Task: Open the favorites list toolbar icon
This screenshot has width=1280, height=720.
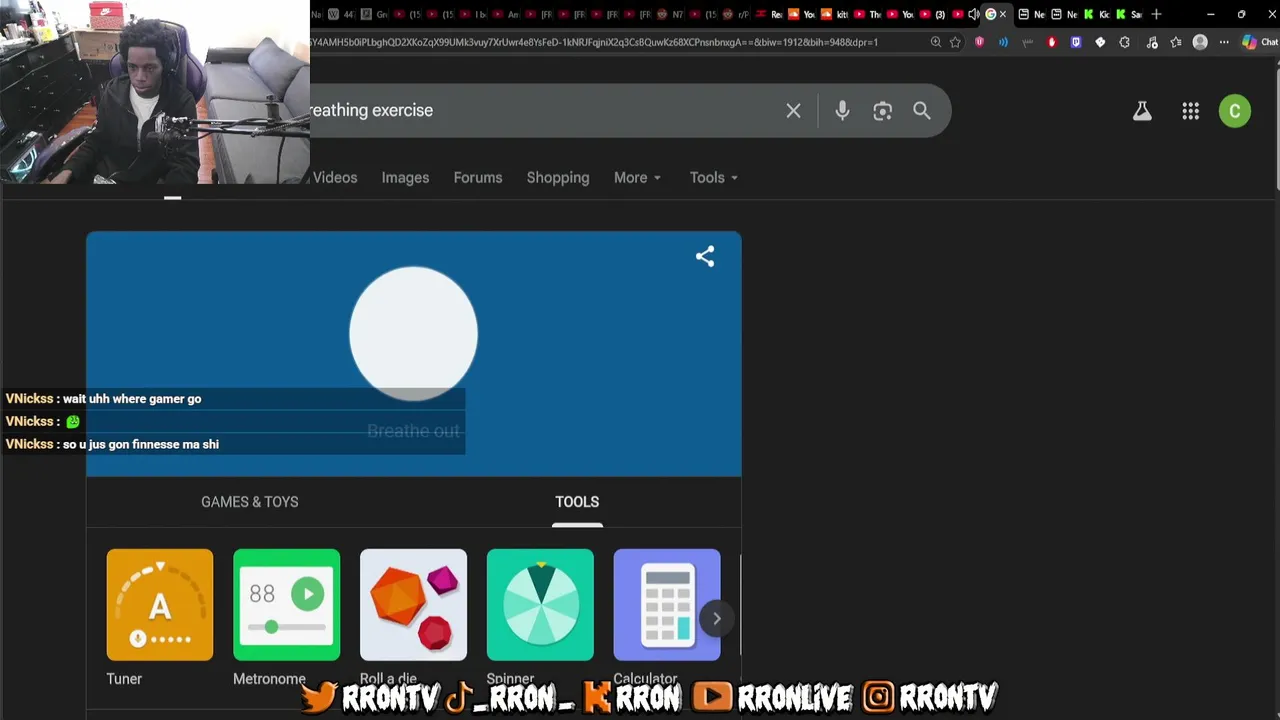Action: pyautogui.click(x=1176, y=42)
